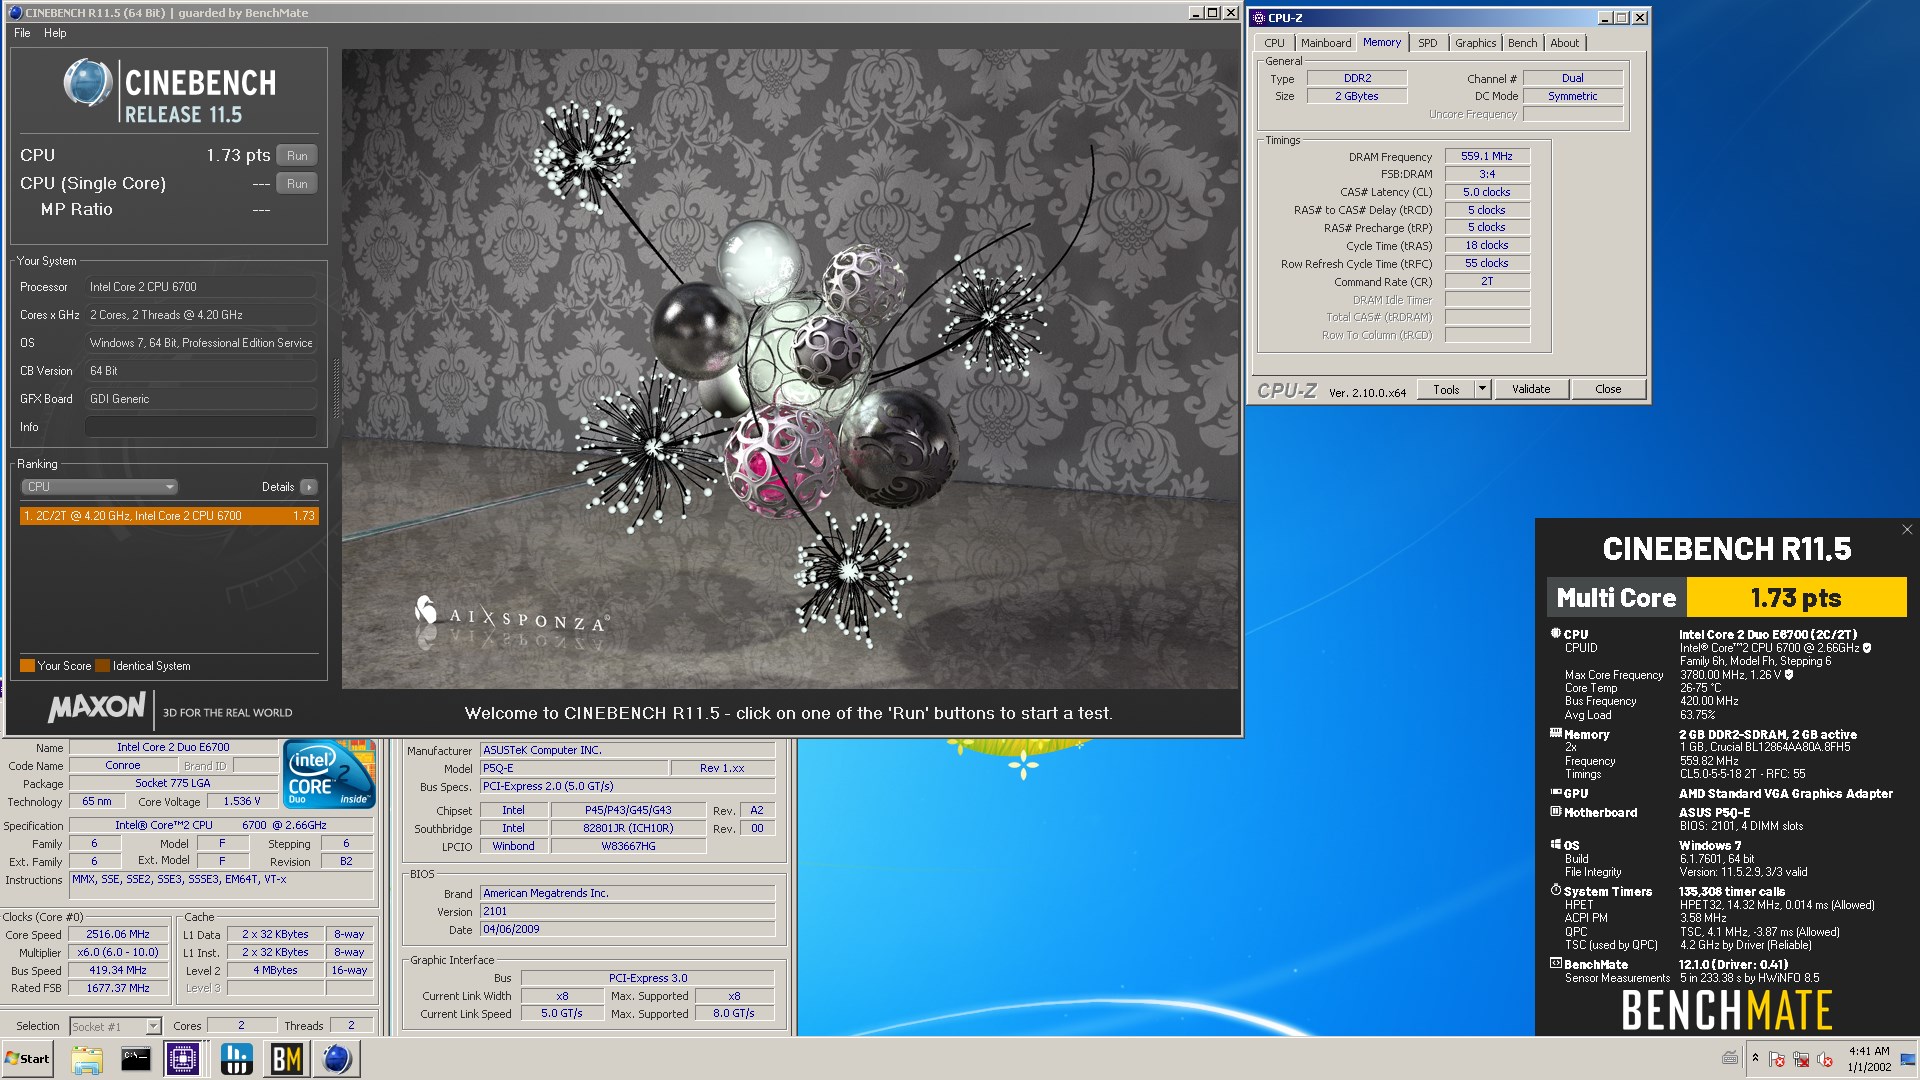The width and height of the screenshot is (1920, 1080).
Task: Click the System Timers stopwatch icon in BenchMate
Action: 1556,890
